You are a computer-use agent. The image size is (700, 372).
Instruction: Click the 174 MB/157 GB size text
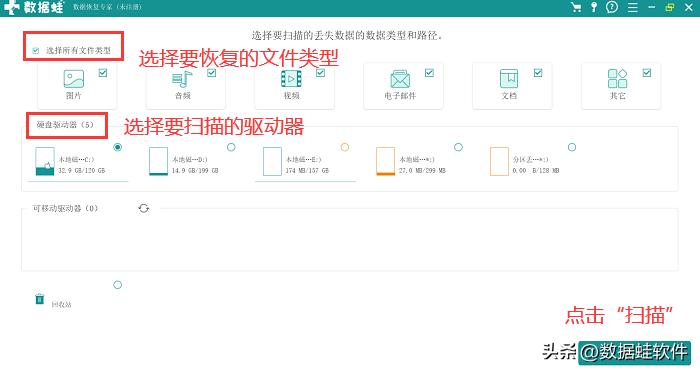[x=307, y=171]
